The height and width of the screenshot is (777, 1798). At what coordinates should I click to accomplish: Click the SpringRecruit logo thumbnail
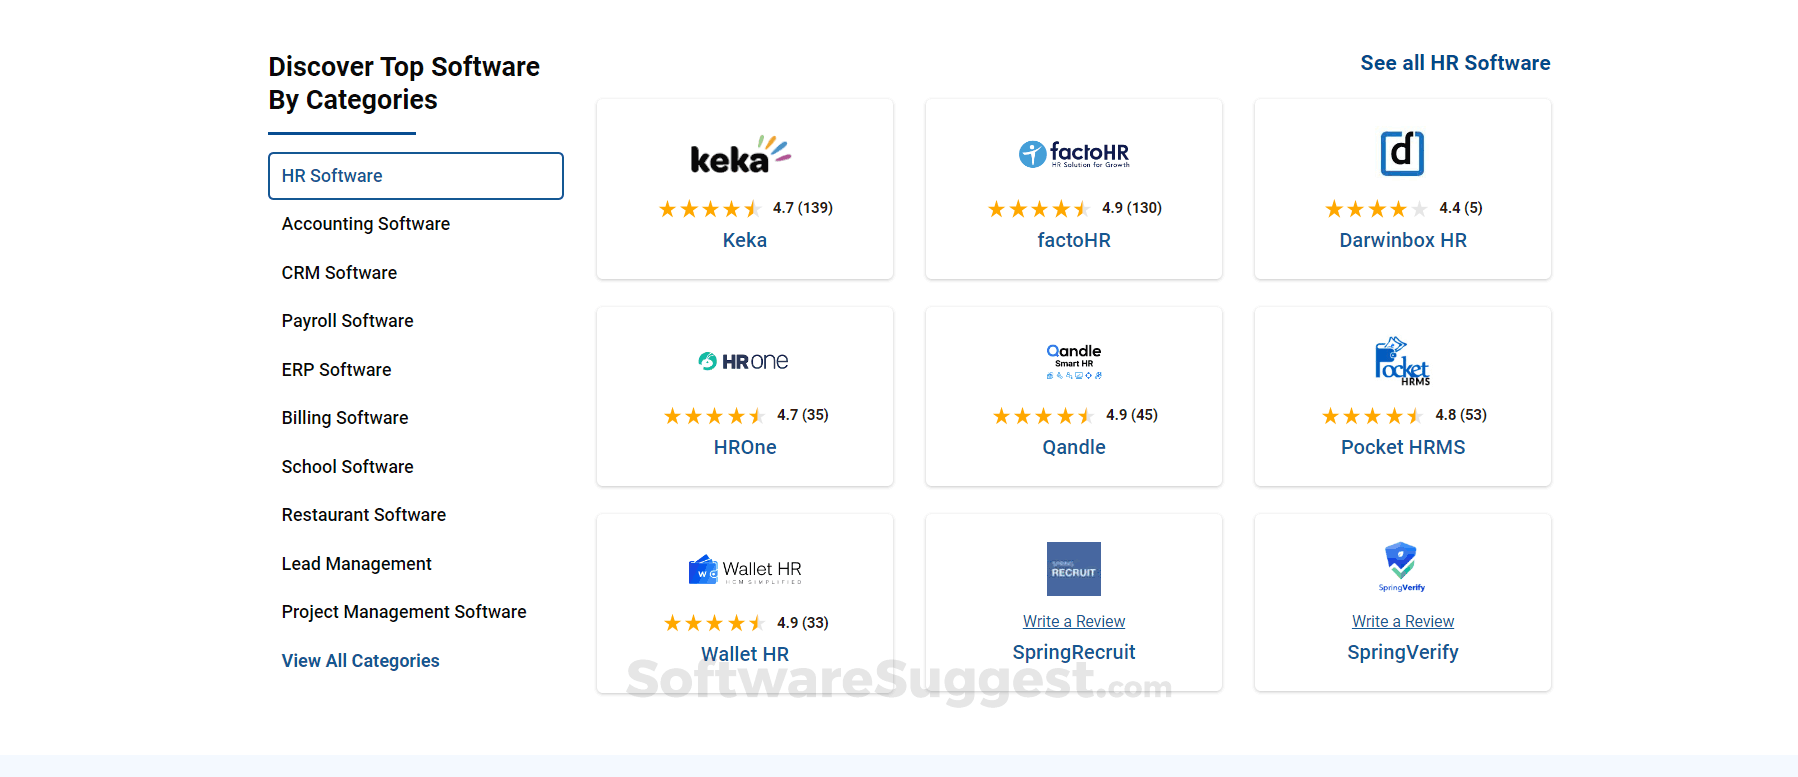pos(1074,569)
